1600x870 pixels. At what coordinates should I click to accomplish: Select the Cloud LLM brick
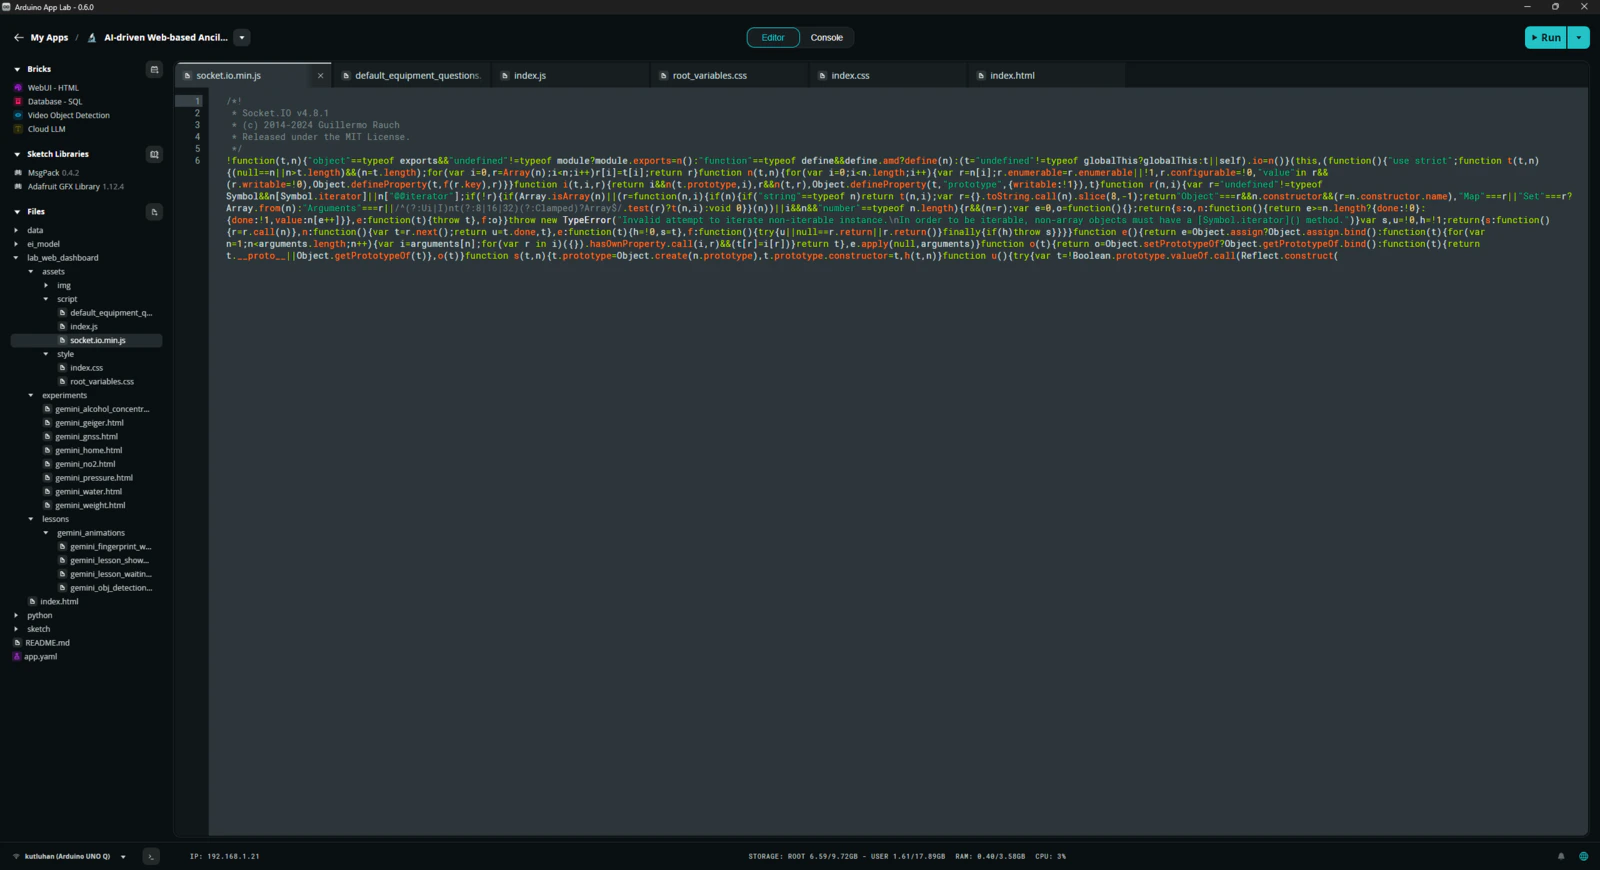46,129
